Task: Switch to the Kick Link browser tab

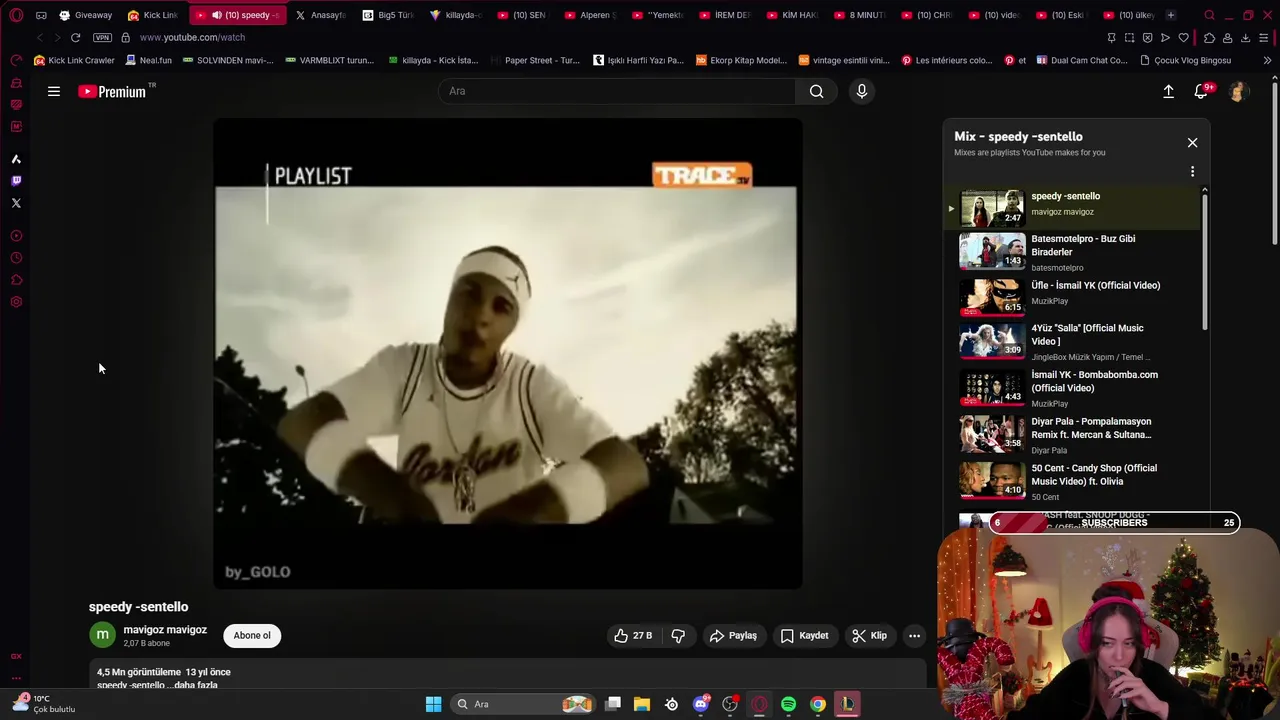Action: [x=153, y=15]
